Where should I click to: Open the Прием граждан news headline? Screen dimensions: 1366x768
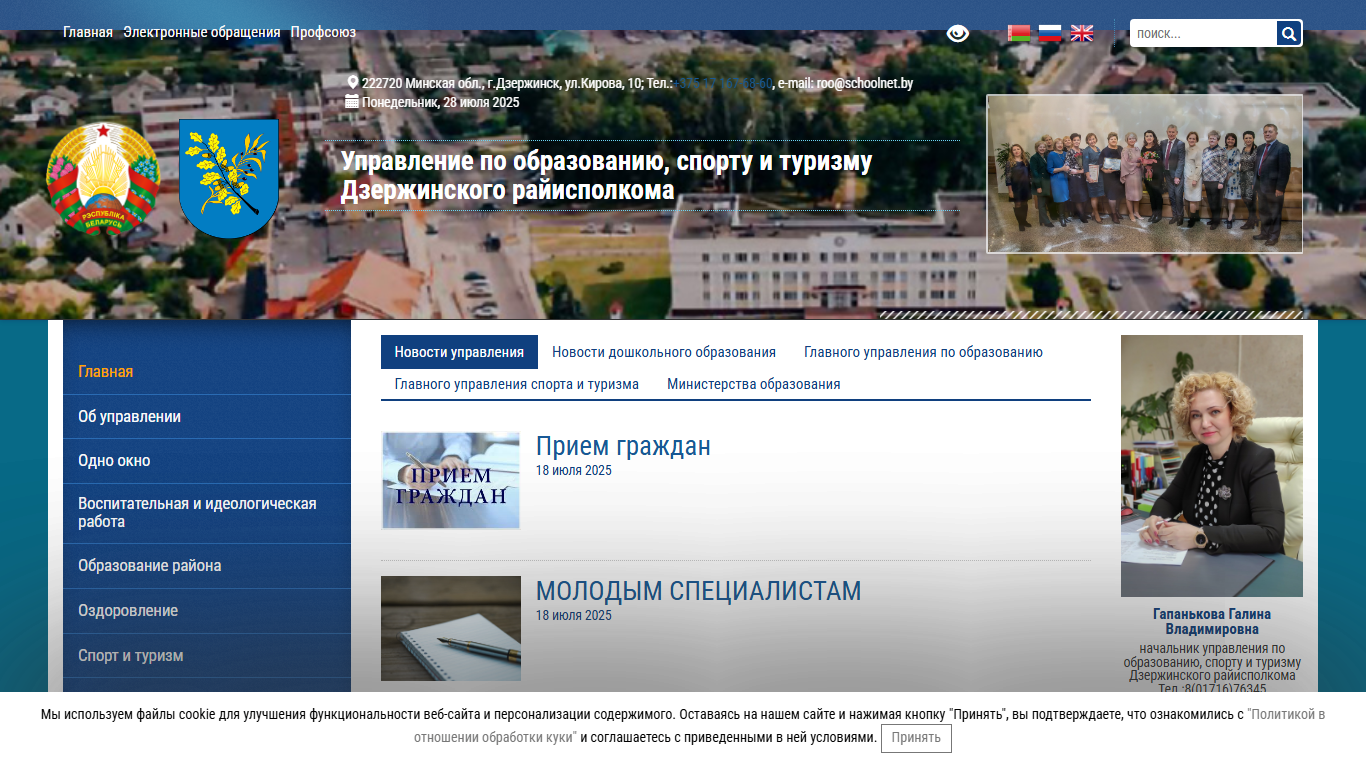tap(623, 446)
